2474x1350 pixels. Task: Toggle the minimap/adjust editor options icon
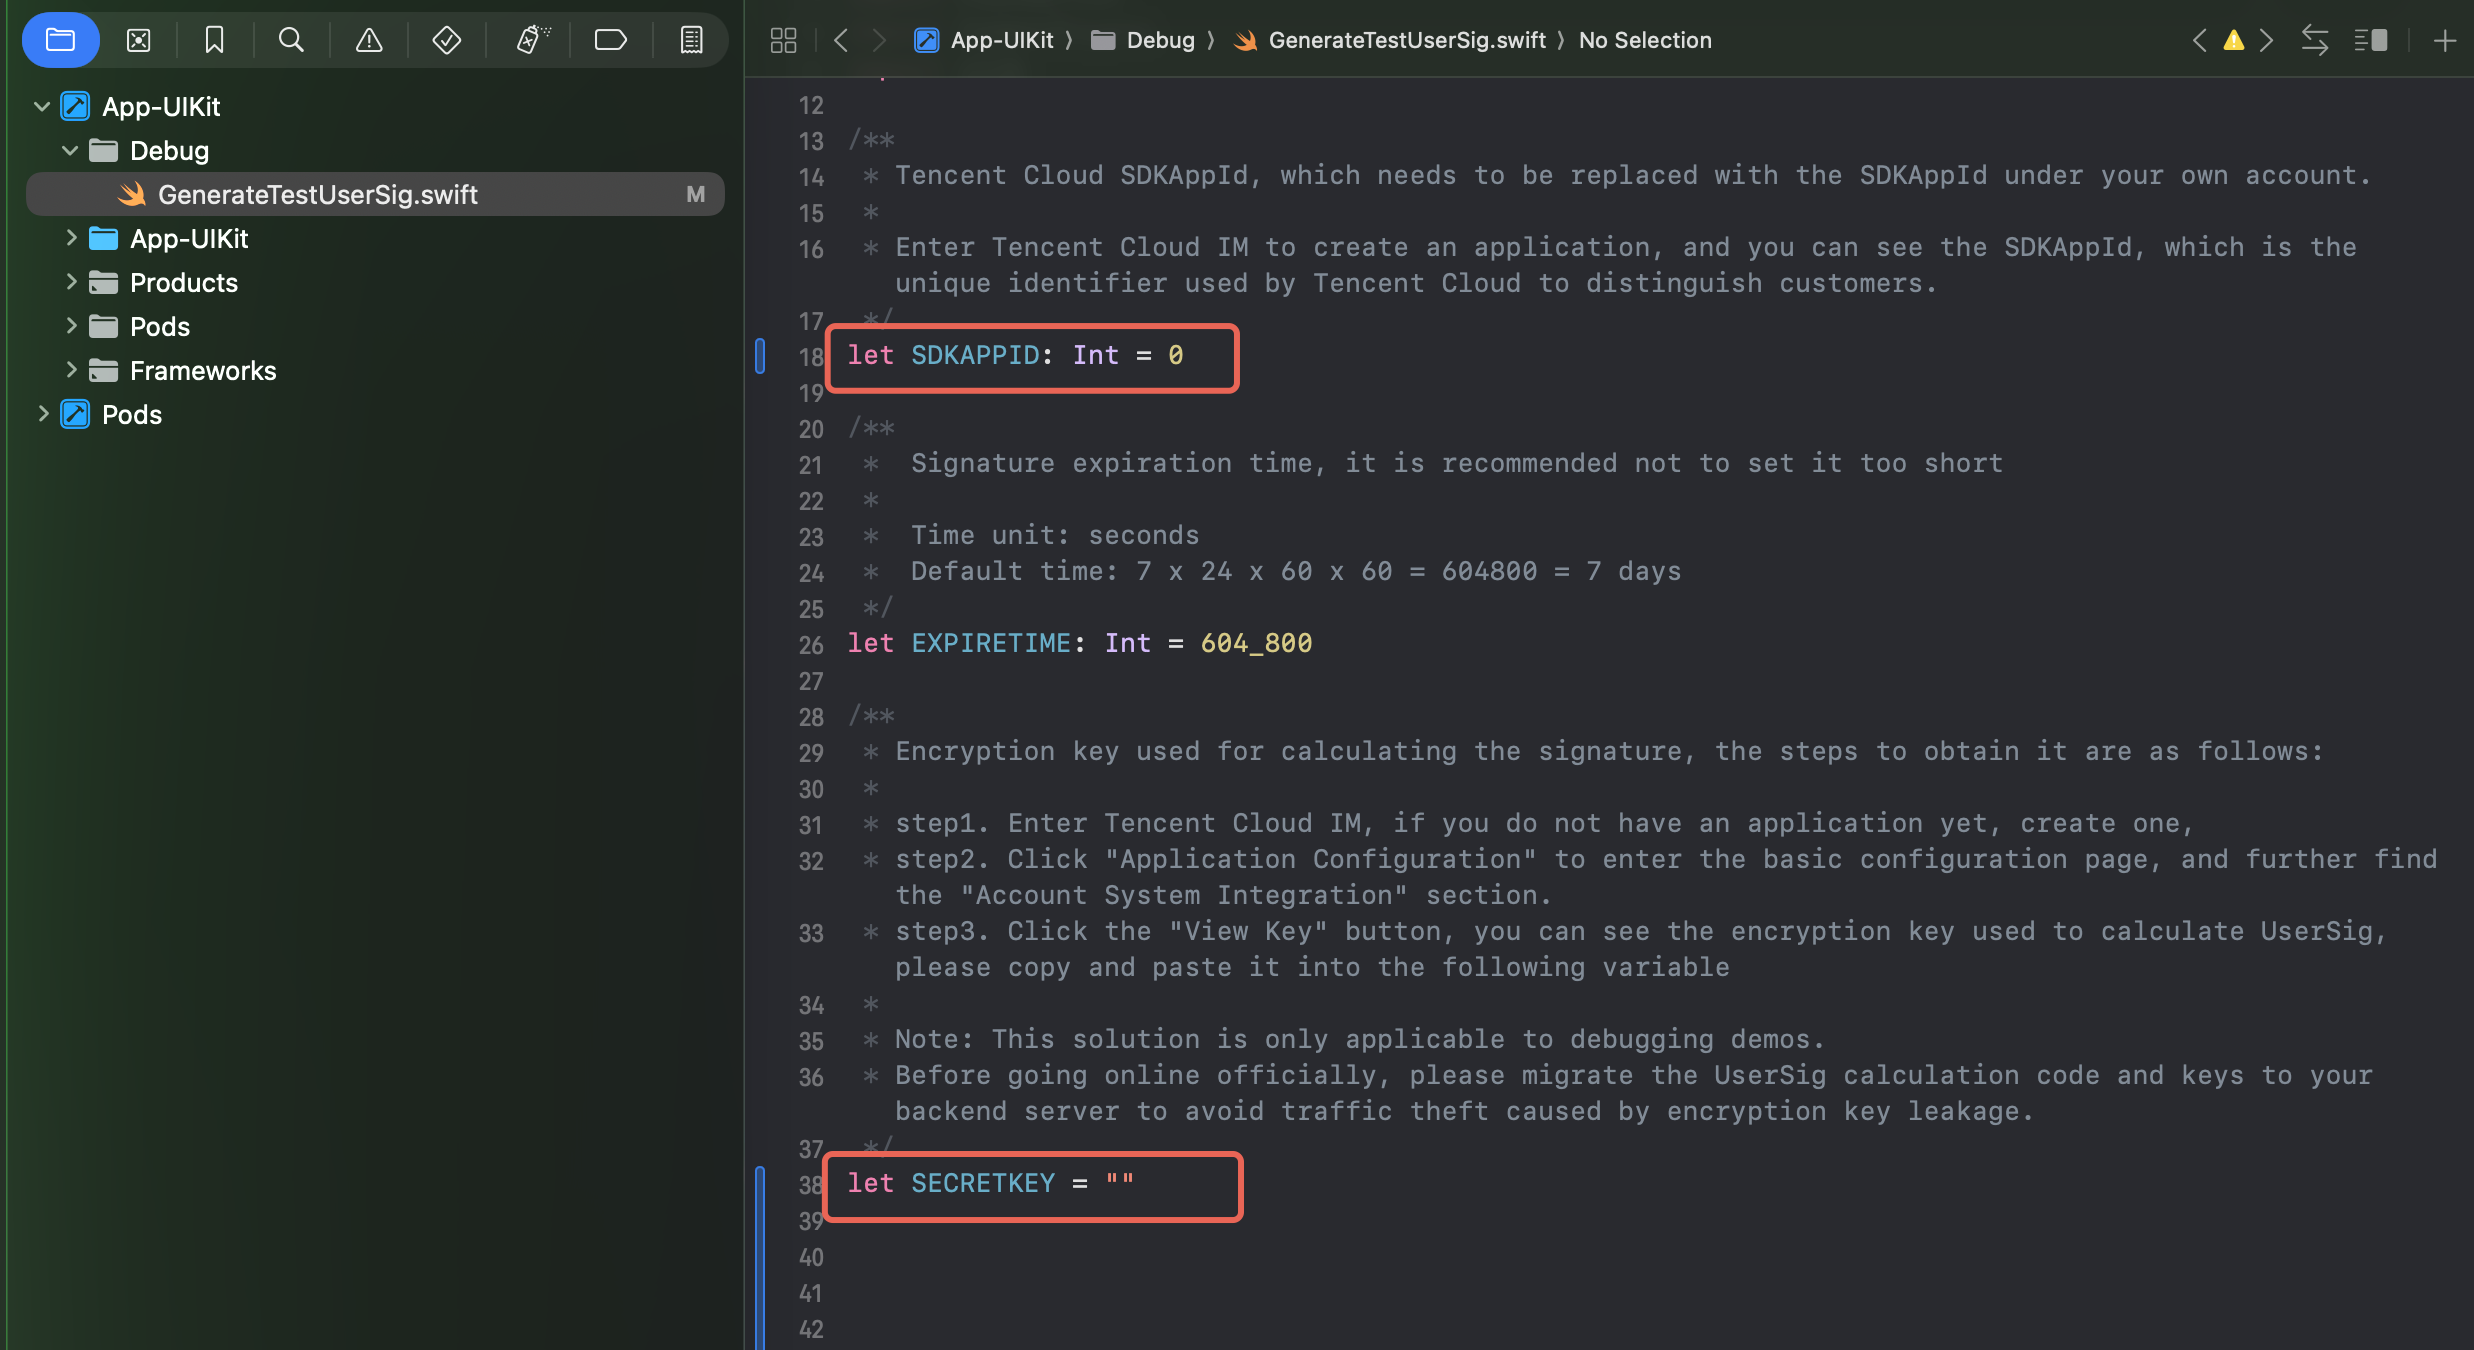(x=2370, y=40)
